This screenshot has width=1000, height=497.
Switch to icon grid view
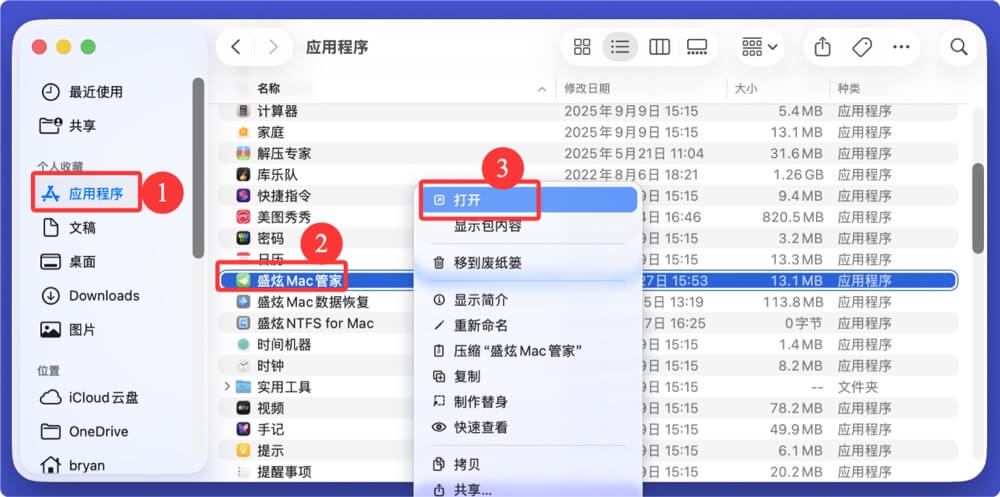pyautogui.click(x=582, y=47)
